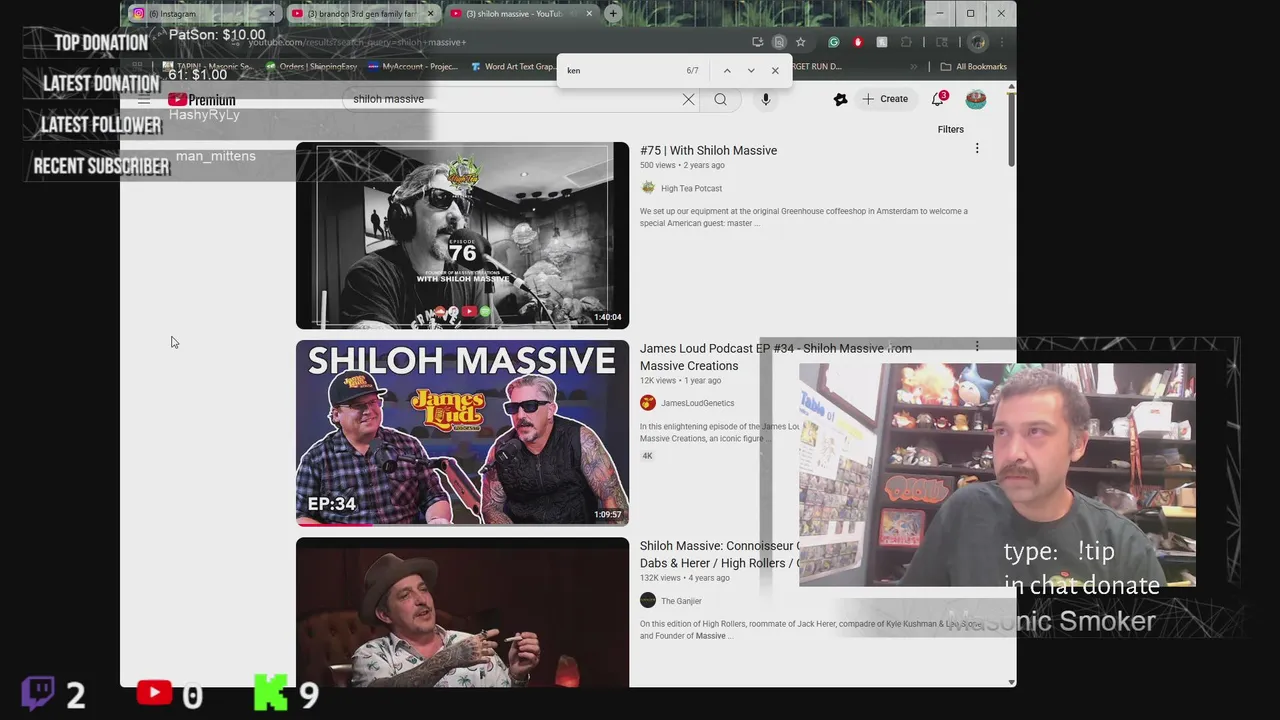Open The Ganjier Shiloh Massive video thumbnail
Screen dimensions: 1280x720
coord(462,612)
